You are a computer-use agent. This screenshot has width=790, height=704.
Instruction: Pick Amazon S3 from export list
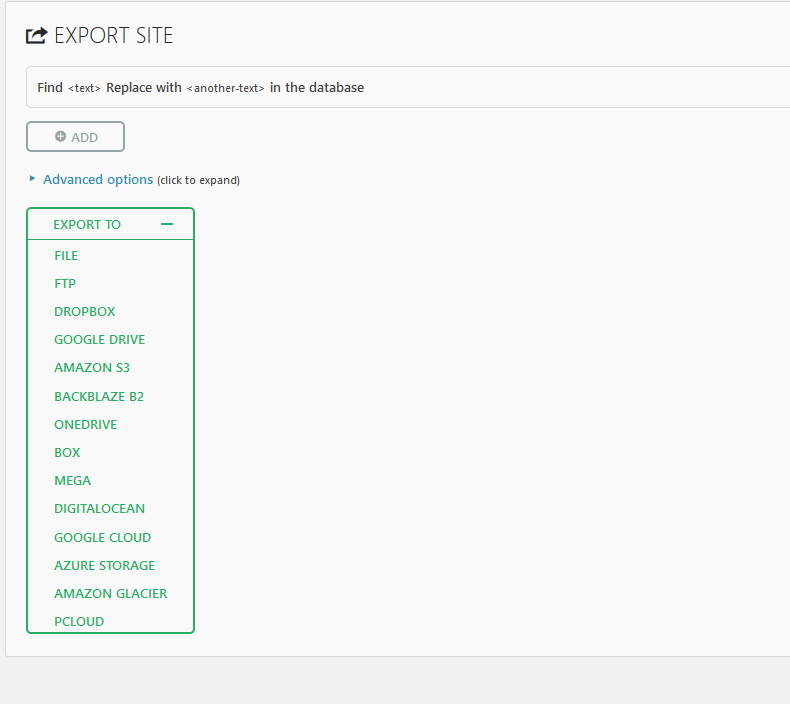point(92,368)
